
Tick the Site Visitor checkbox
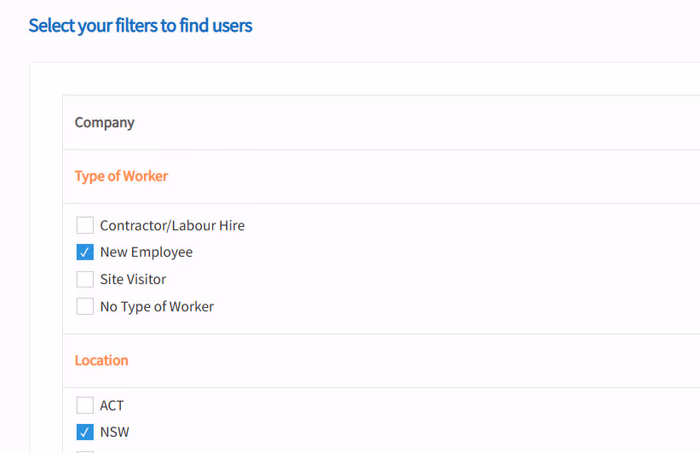[85, 279]
